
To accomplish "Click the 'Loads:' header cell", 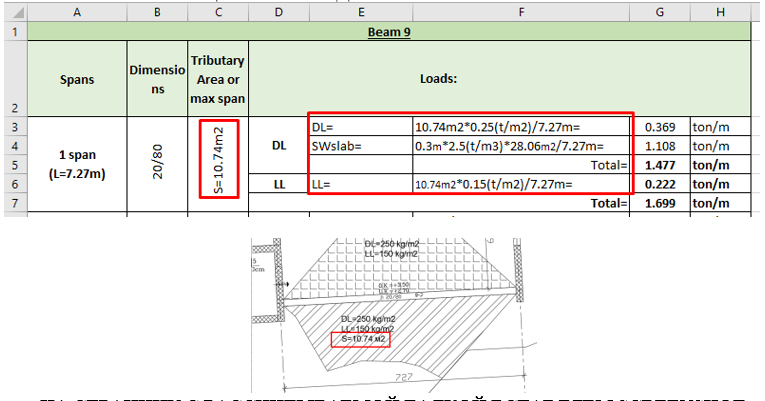I will pyautogui.click(x=439, y=78).
